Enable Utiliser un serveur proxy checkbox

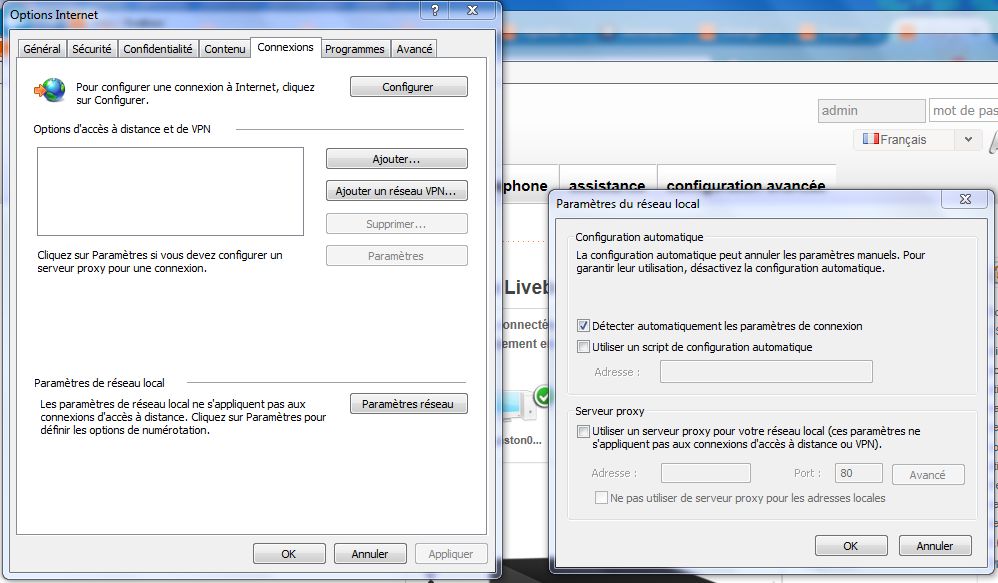click(x=583, y=432)
